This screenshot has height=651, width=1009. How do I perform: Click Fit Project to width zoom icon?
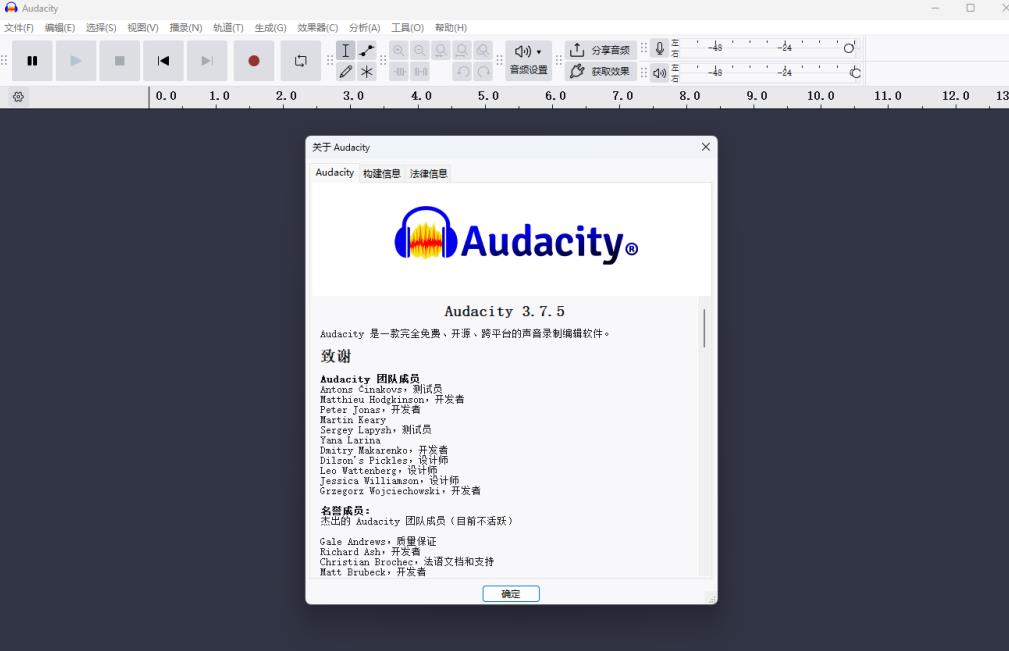tap(462, 50)
